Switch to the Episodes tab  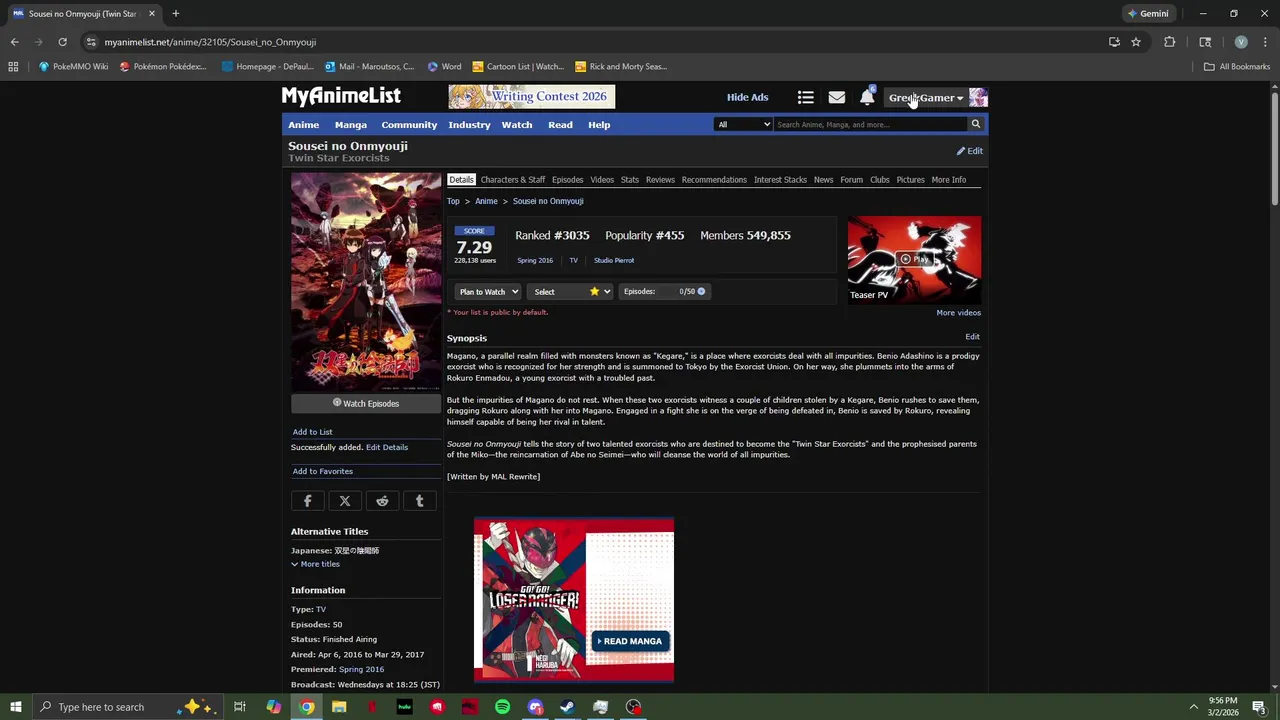coord(567,180)
